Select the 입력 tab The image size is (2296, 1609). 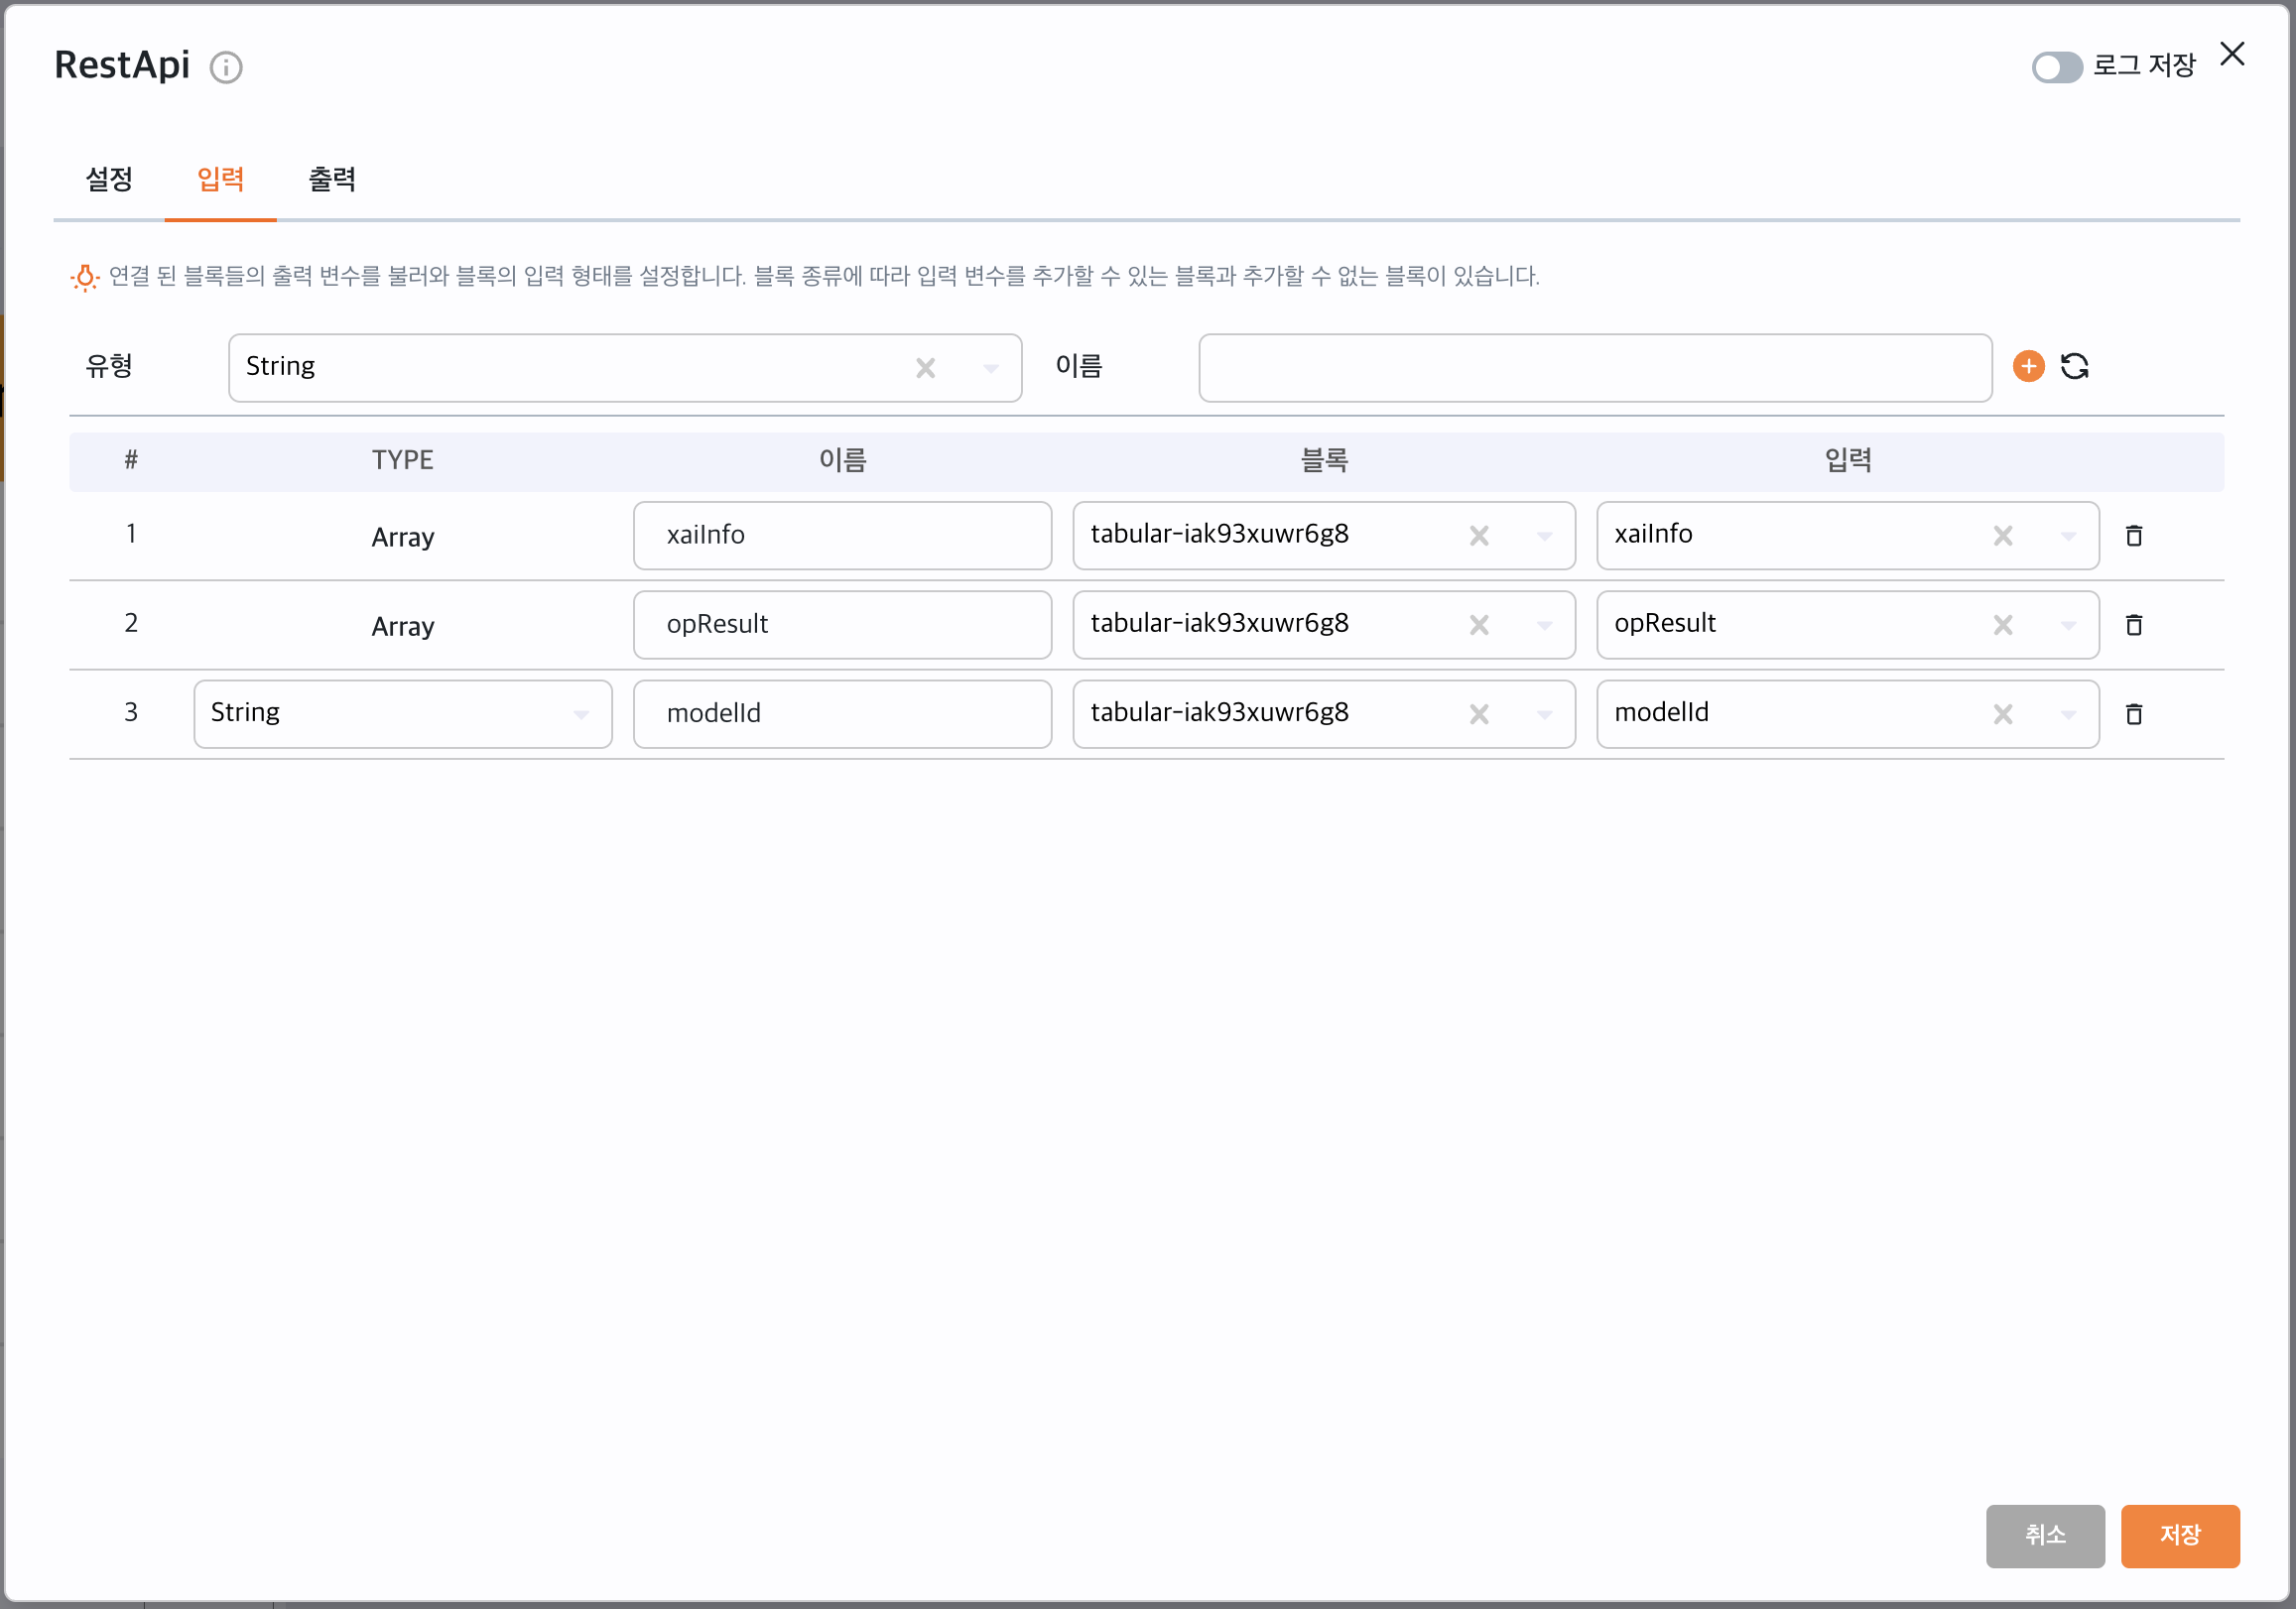click(x=220, y=179)
